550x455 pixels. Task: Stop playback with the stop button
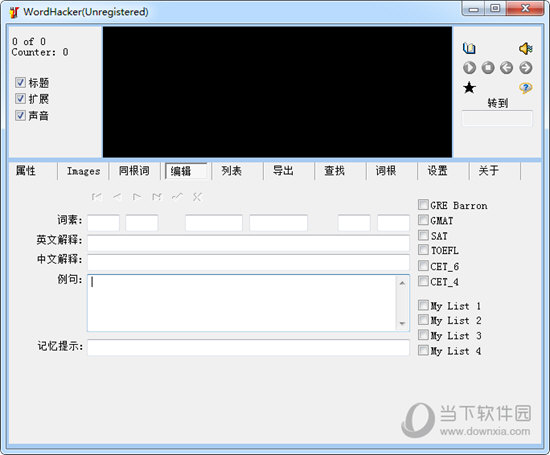pyautogui.click(x=488, y=68)
